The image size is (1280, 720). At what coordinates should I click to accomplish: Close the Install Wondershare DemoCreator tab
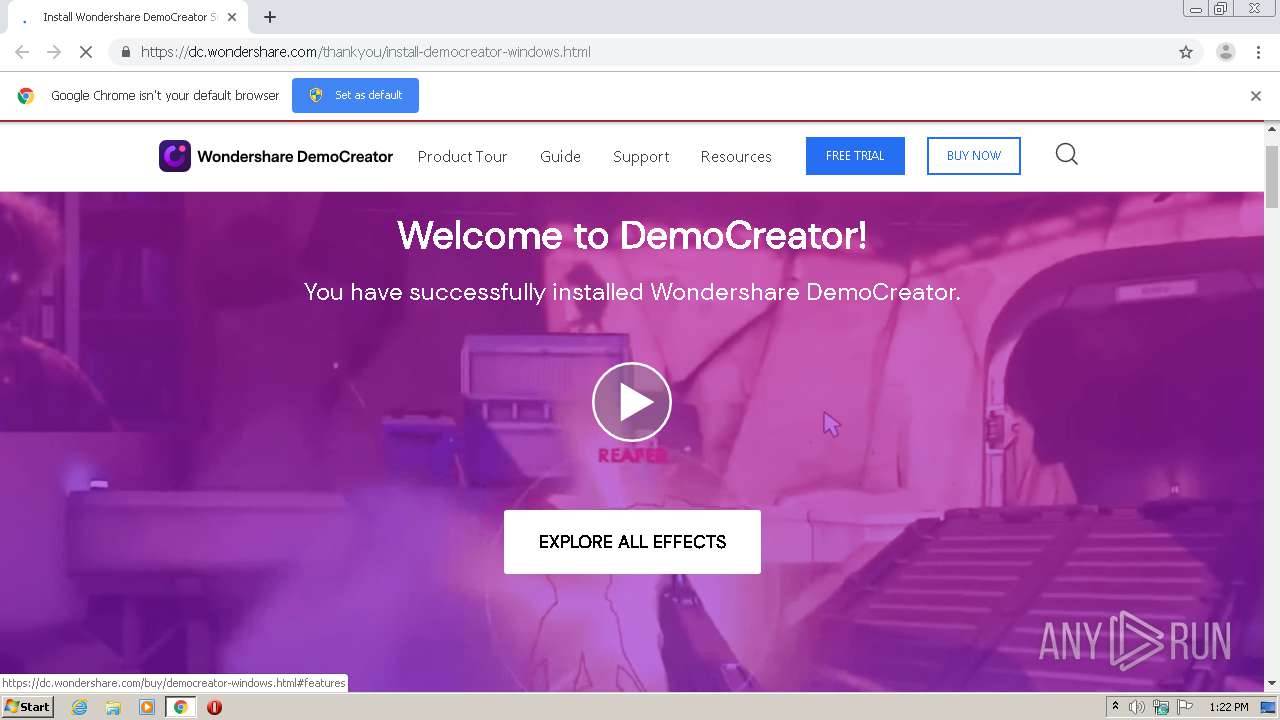click(232, 17)
